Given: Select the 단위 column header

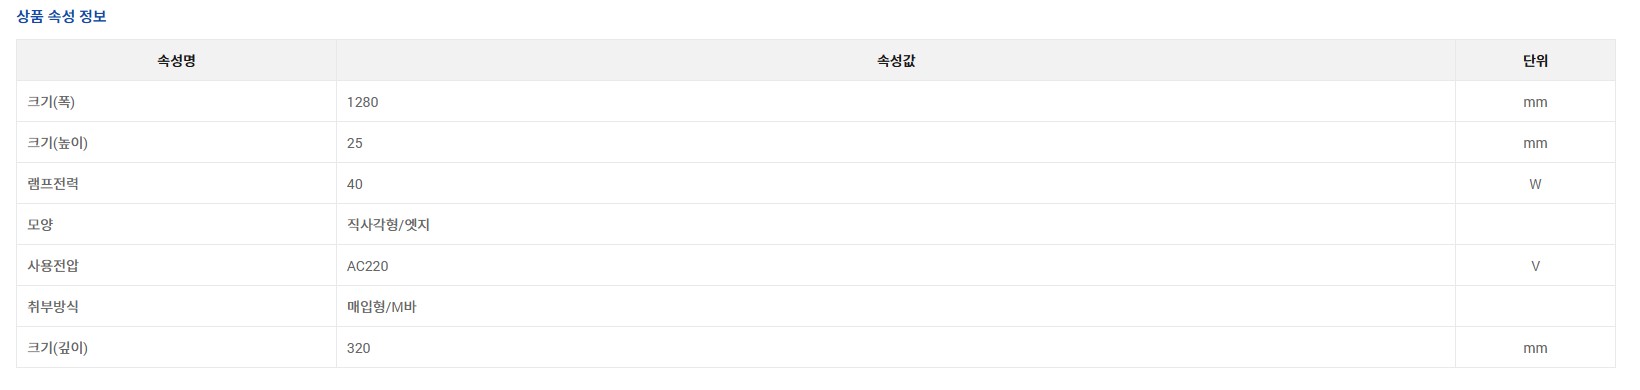Looking at the screenshot, I should pyautogui.click(x=1535, y=61).
